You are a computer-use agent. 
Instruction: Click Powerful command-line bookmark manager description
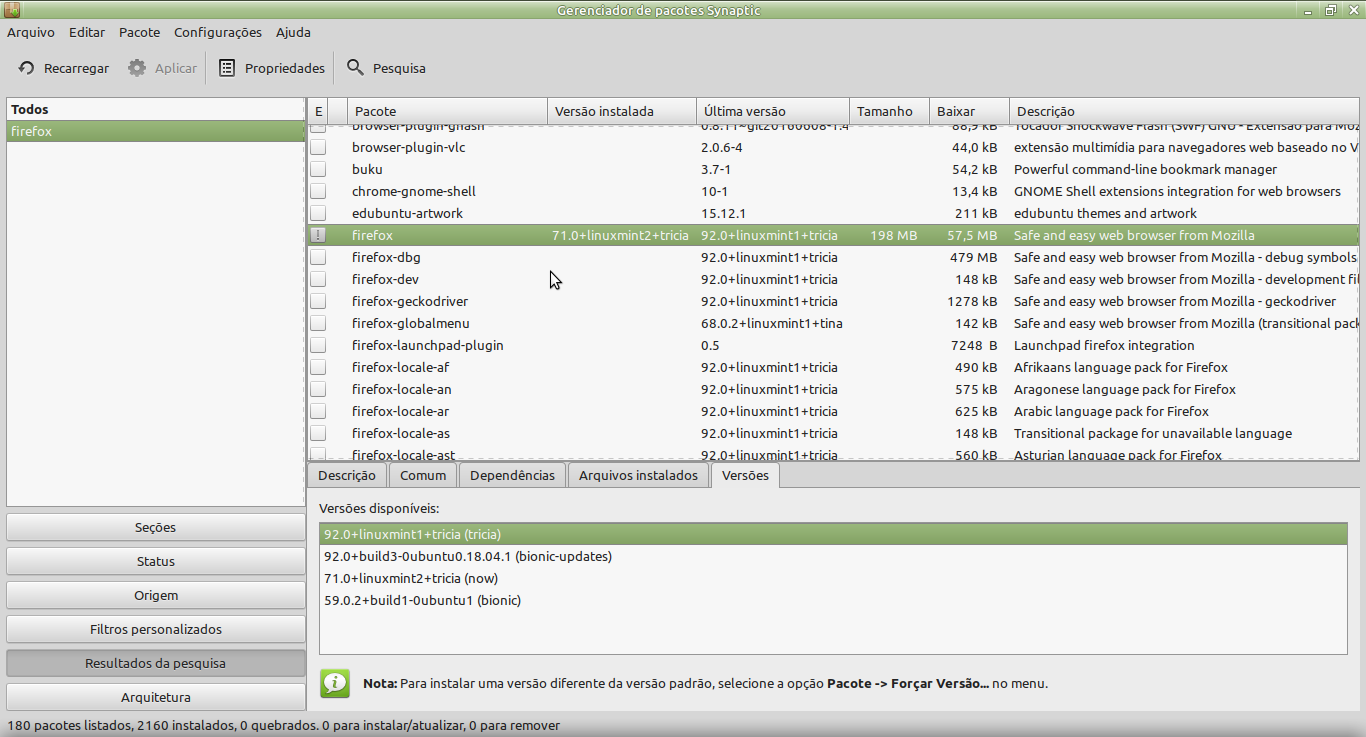[1145, 169]
